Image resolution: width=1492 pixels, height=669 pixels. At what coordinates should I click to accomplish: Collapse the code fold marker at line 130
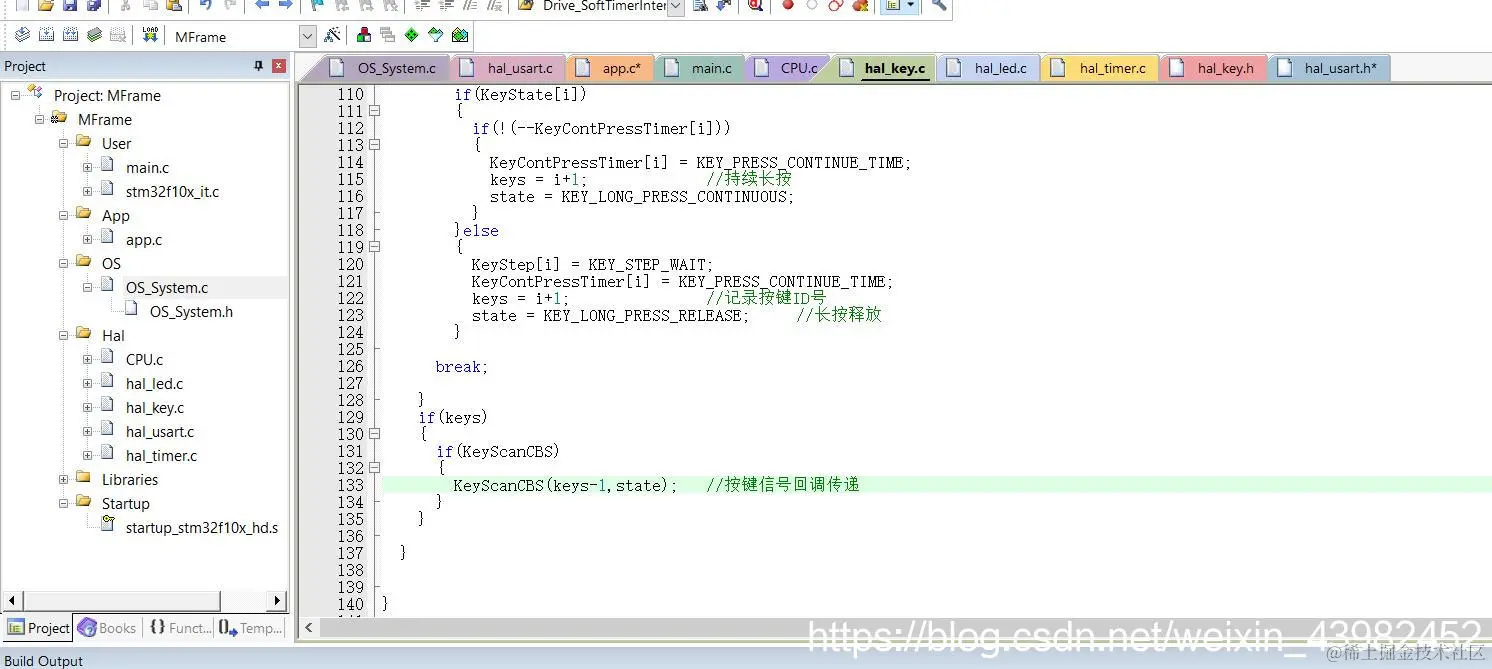(x=374, y=434)
